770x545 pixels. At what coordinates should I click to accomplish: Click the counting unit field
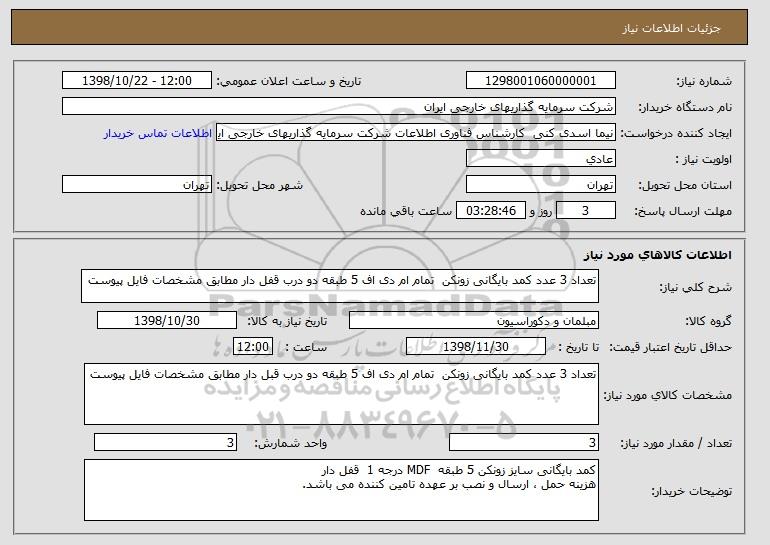tap(165, 442)
